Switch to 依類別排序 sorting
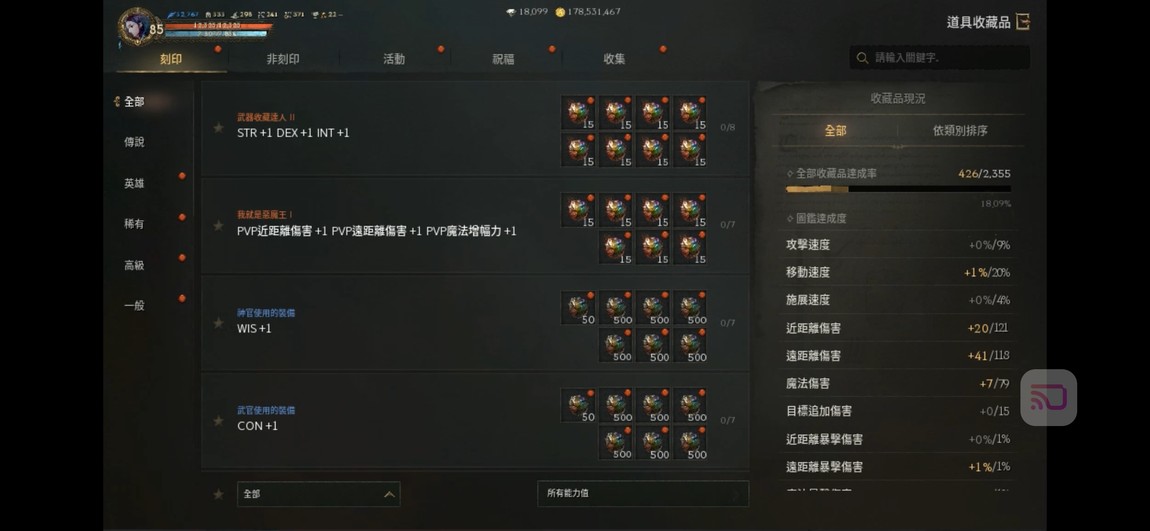This screenshot has width=1150, height=531. [x=960, y=131]
